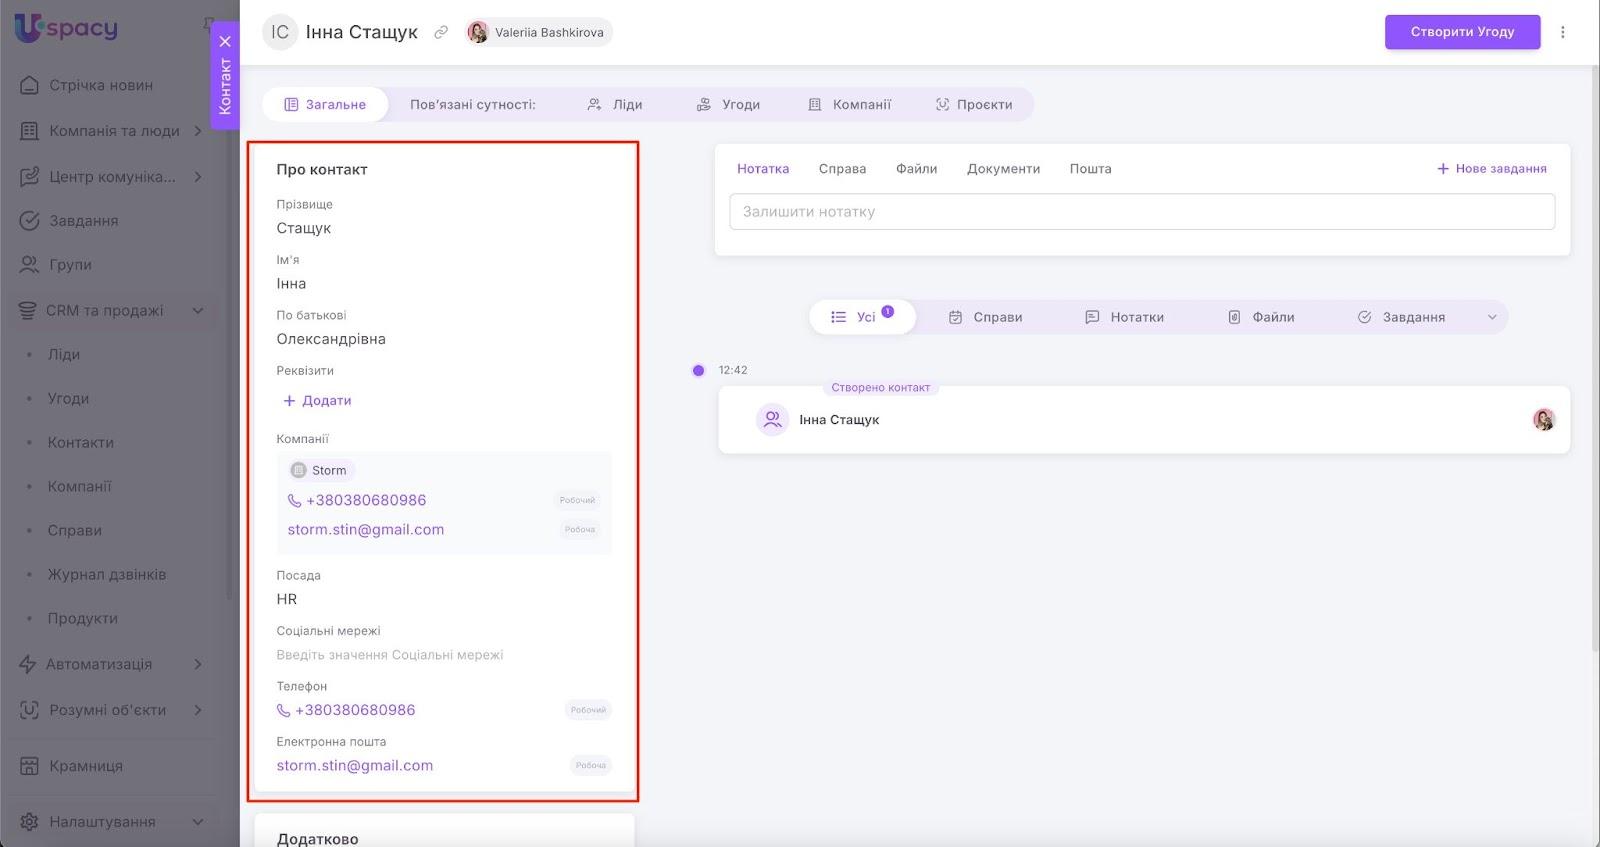Open the three-dot more options menu
This screenshot has width=1600, height=847.
click(x=1562, y=32)
